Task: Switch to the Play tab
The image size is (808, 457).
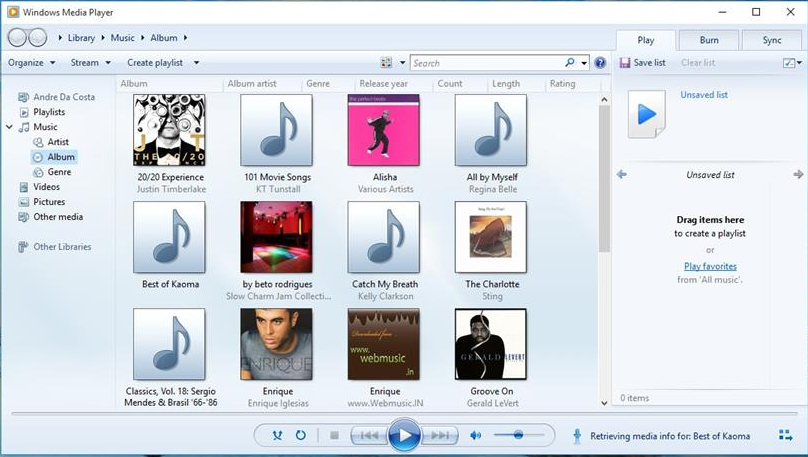Action: coord(646,40)
